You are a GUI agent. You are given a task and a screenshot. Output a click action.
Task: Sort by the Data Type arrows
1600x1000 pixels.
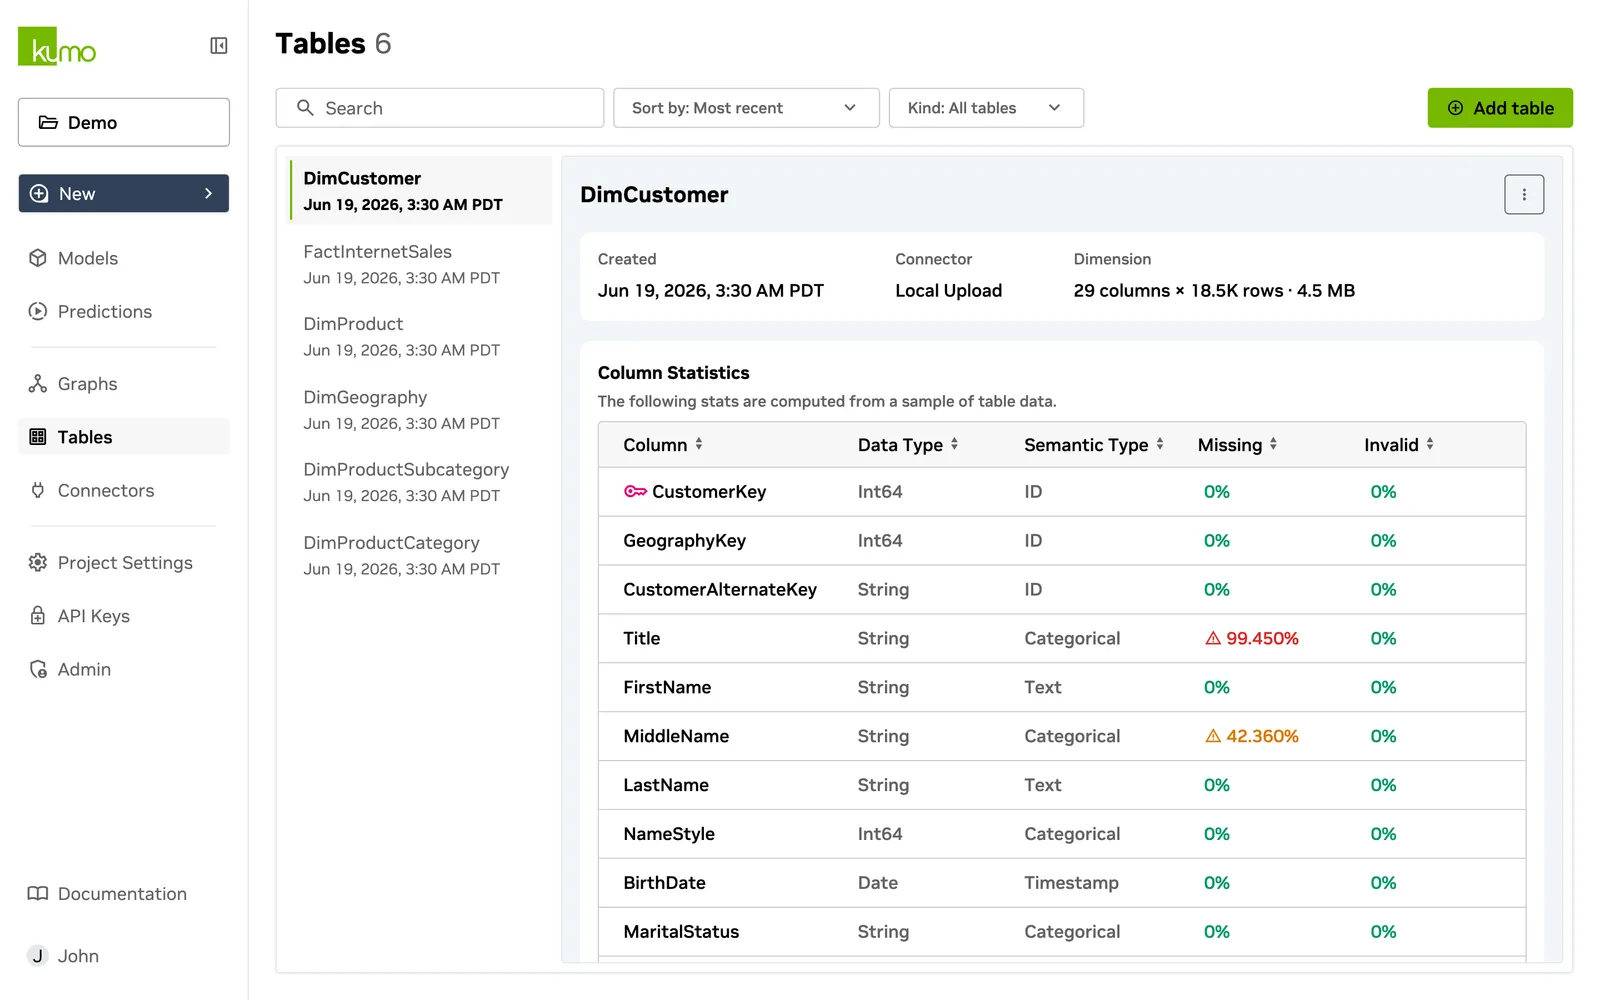point(954,444)
